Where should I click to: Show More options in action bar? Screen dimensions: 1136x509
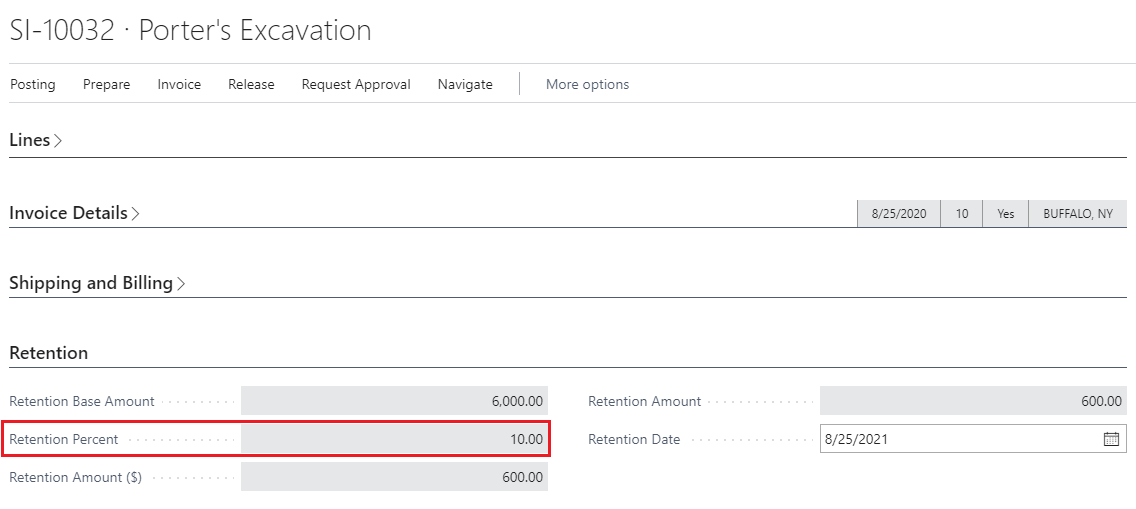pyautogui.click(x=588, y=84)
